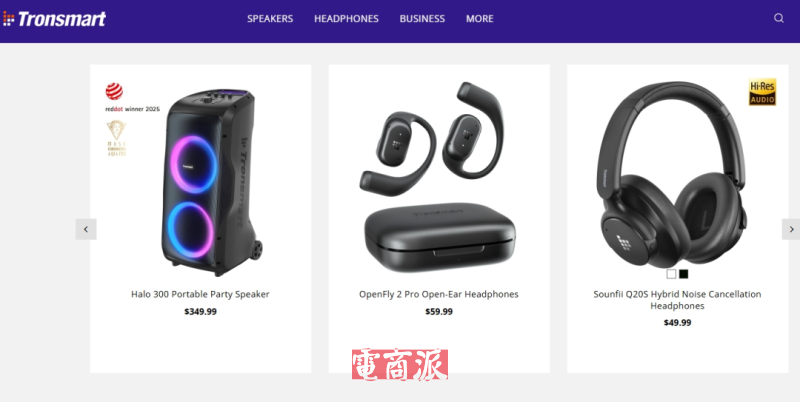Click the Tronsmart logo
Viewport: 800px width, 402px height.
54,19
